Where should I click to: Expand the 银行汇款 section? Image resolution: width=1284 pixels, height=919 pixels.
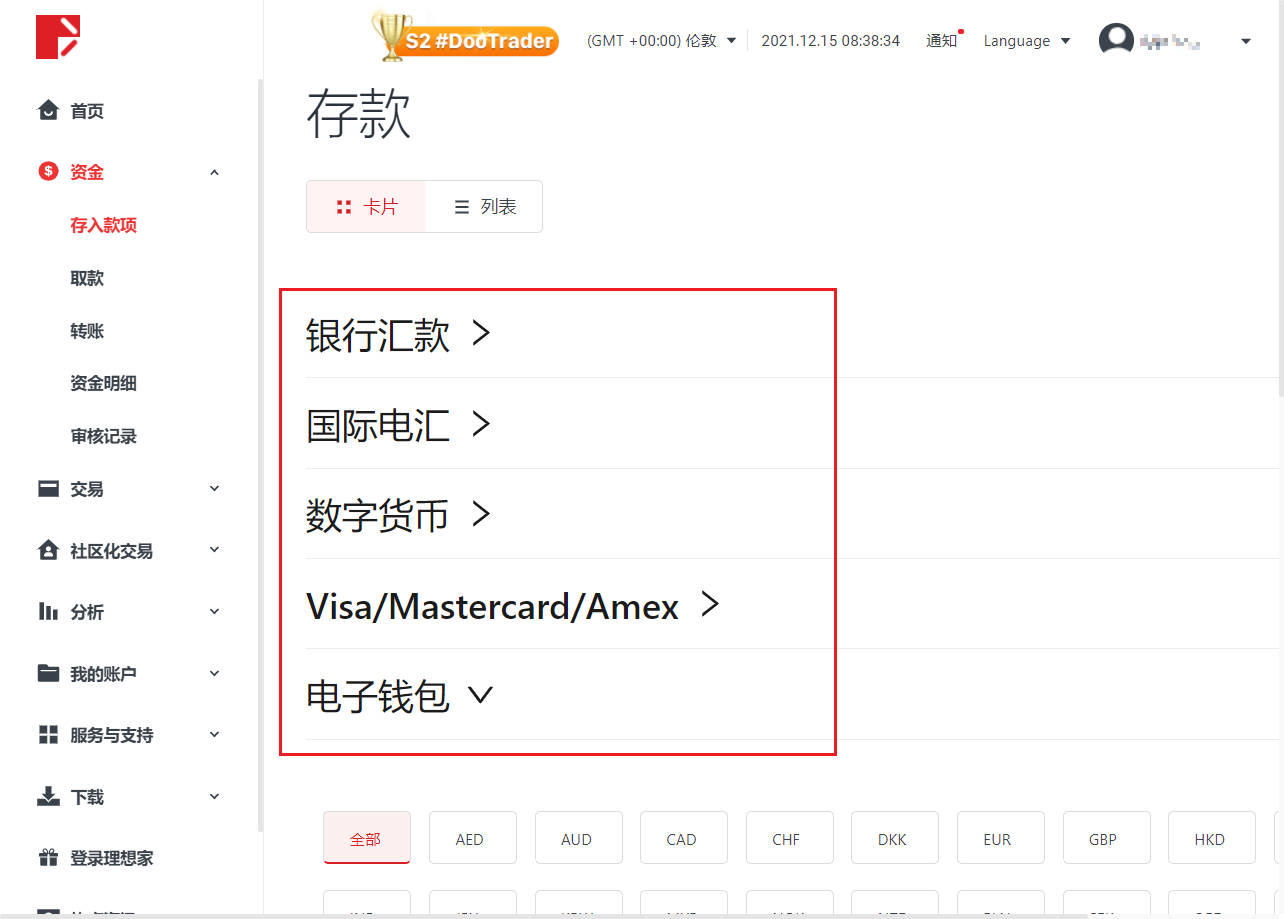[400, 335]
